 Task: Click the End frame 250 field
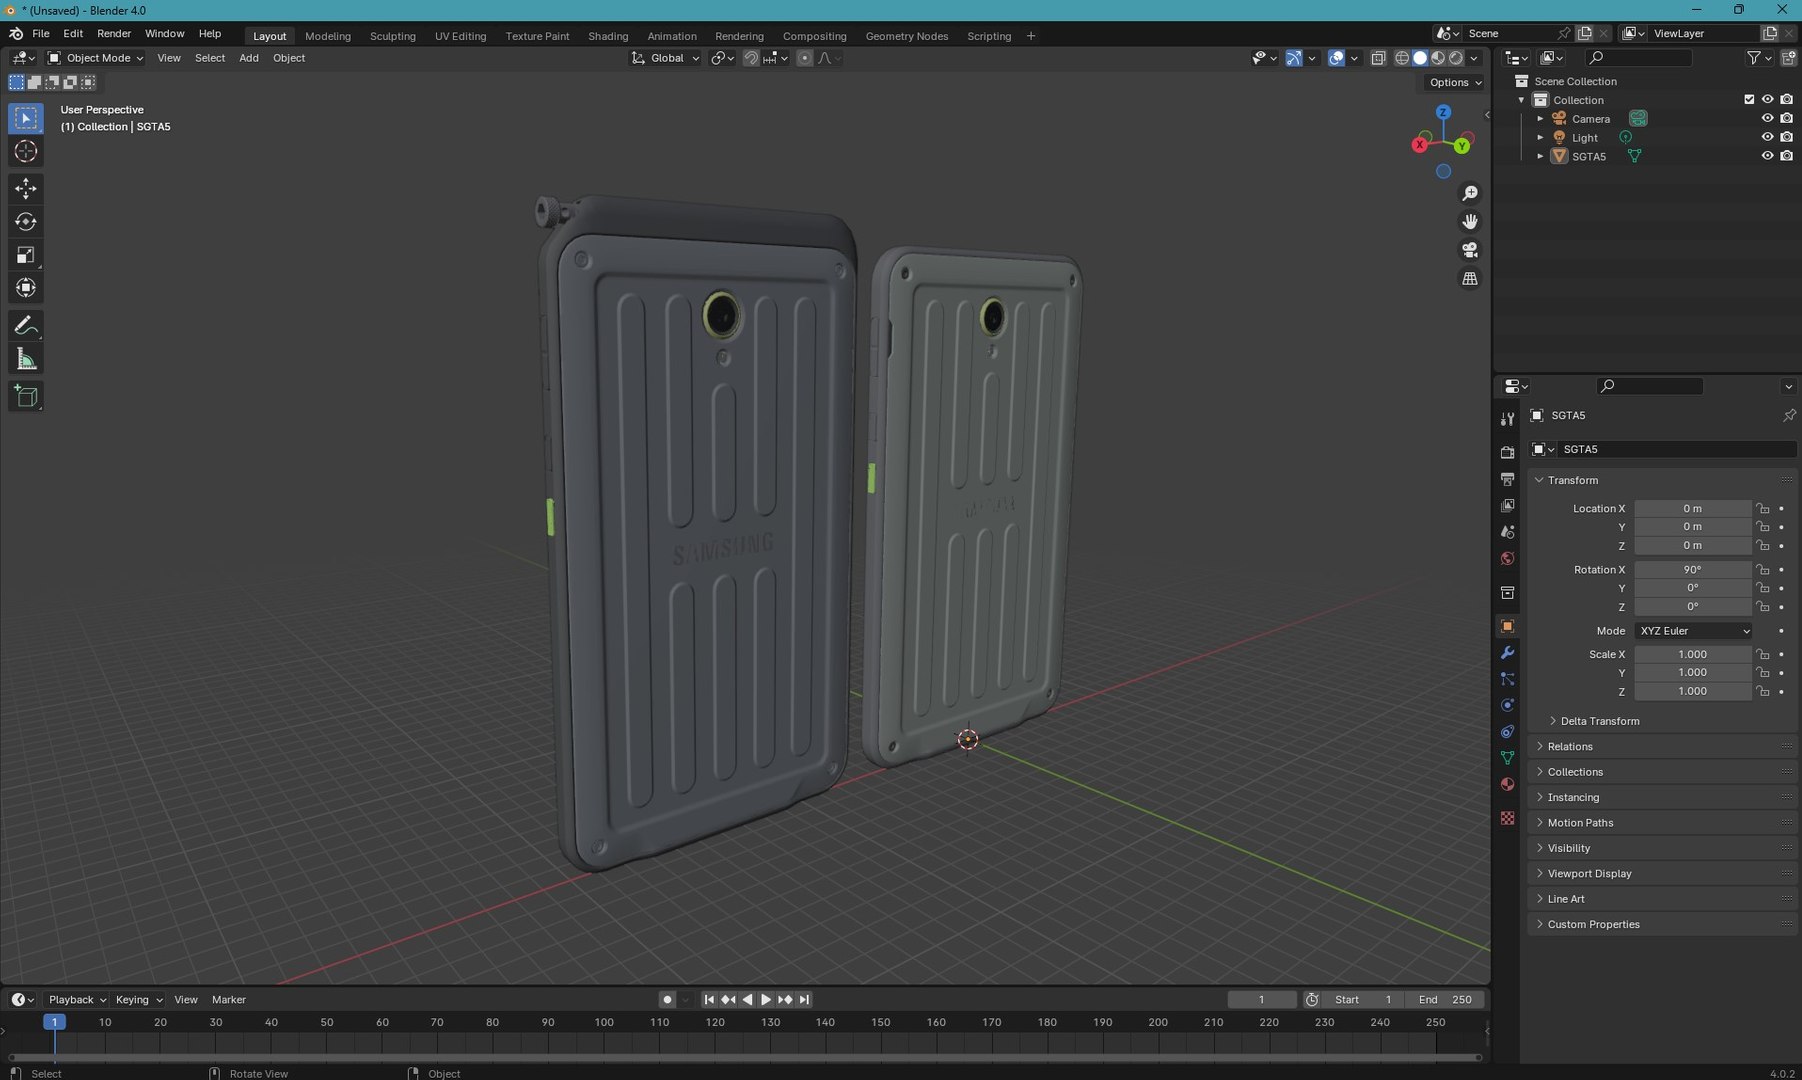click(x=1445, y=1000)
